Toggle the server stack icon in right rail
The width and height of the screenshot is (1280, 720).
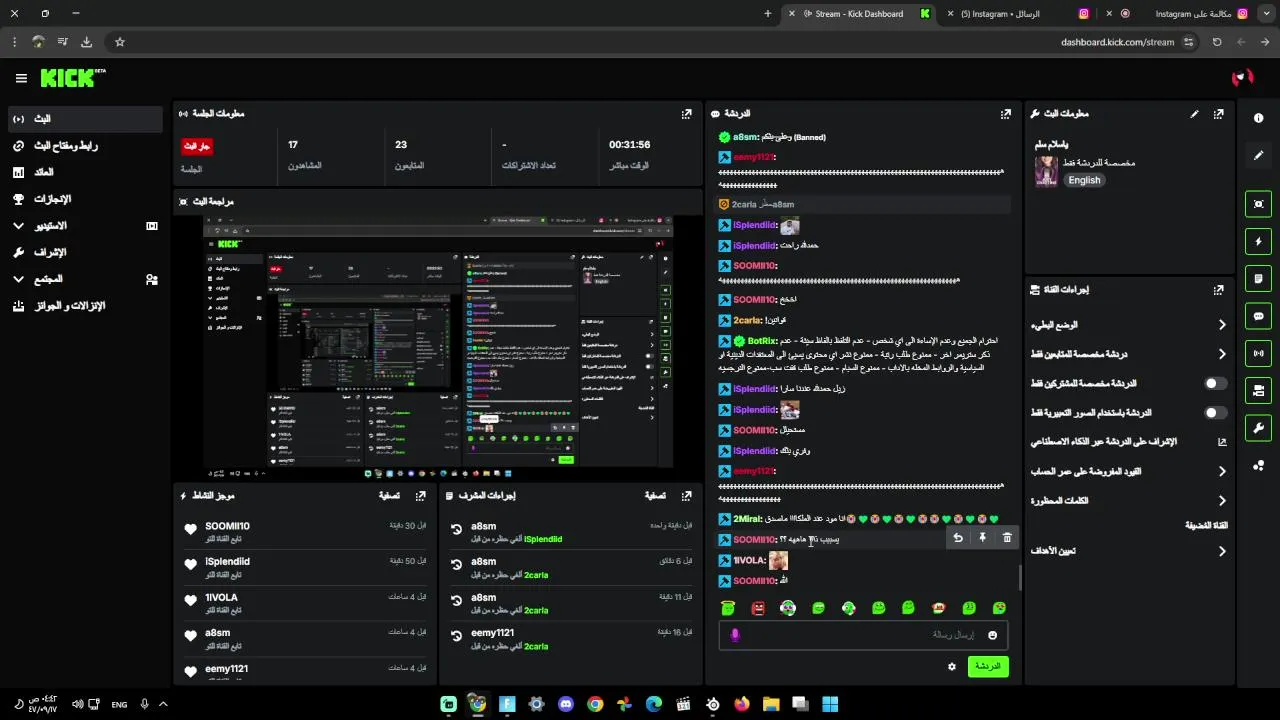point(1258,390)
